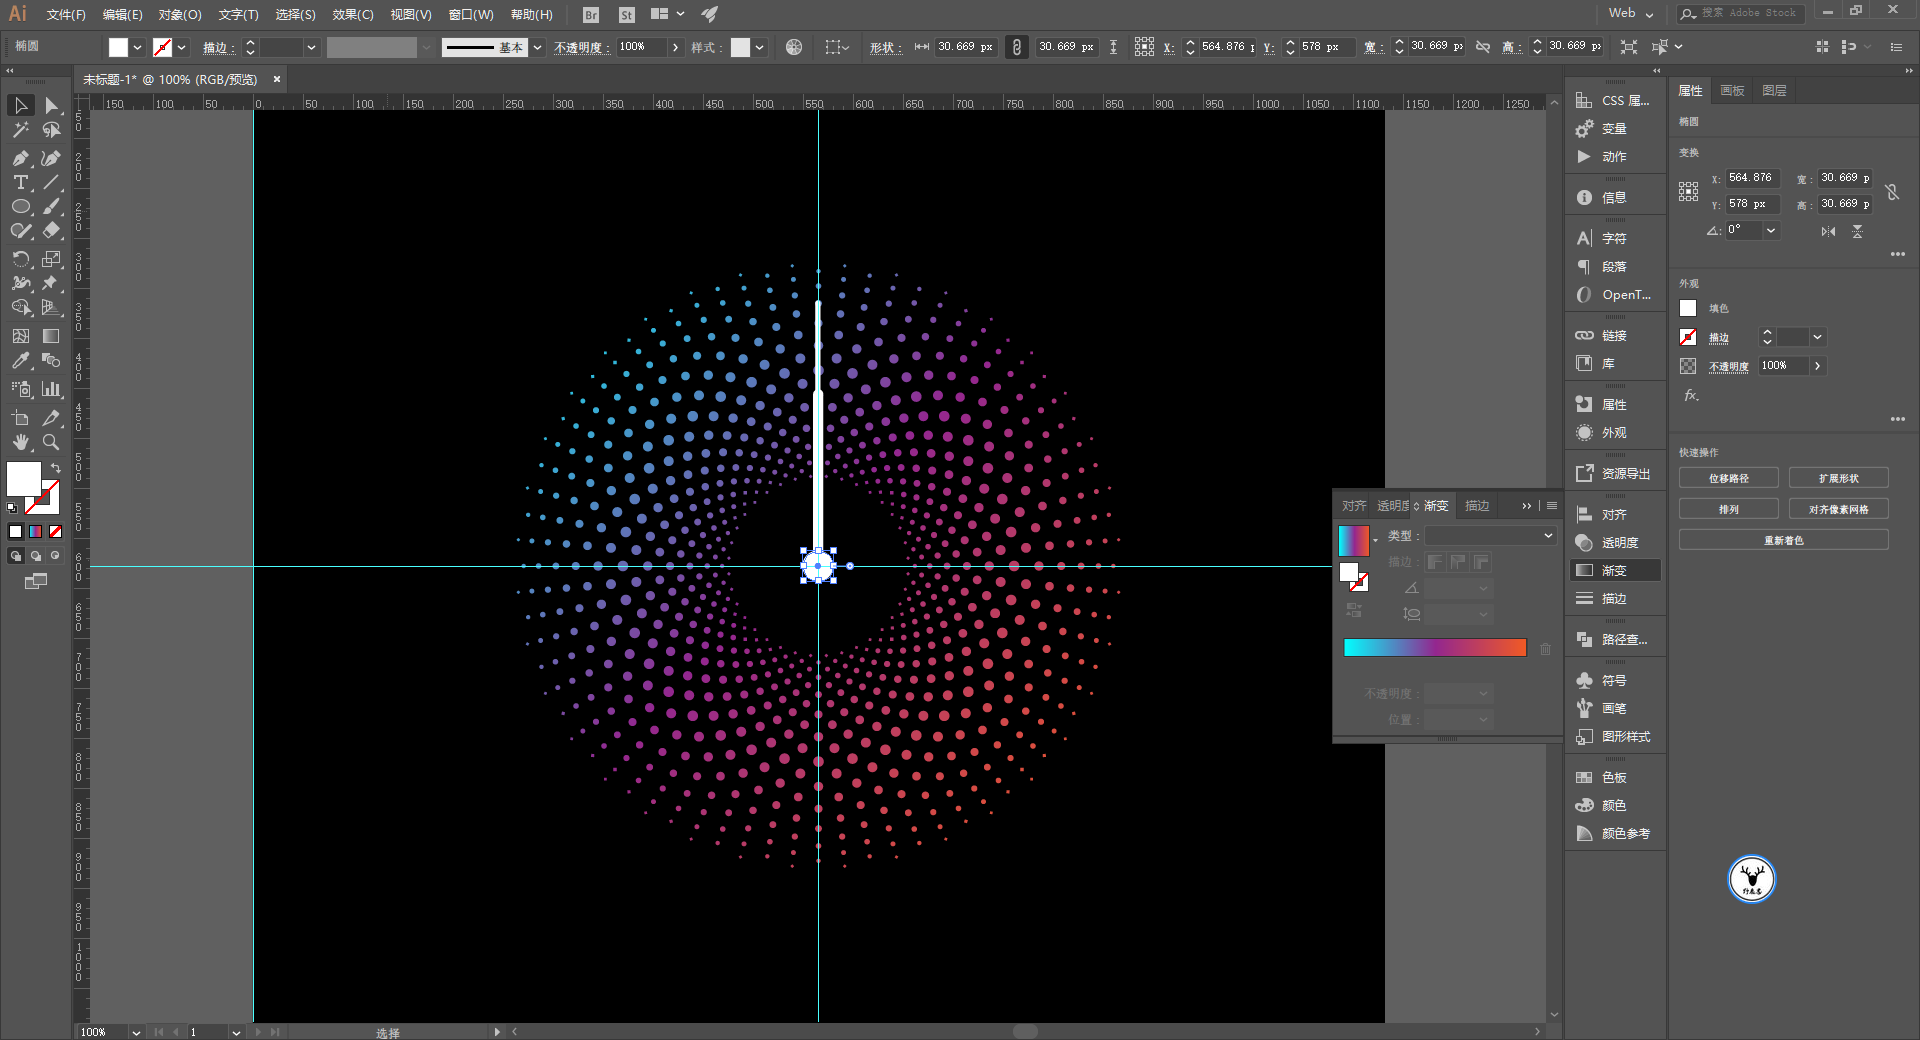Select the Eyedropper tool
The width and height of the screenshot is (1920, 1040).
[x=20, y=361]
